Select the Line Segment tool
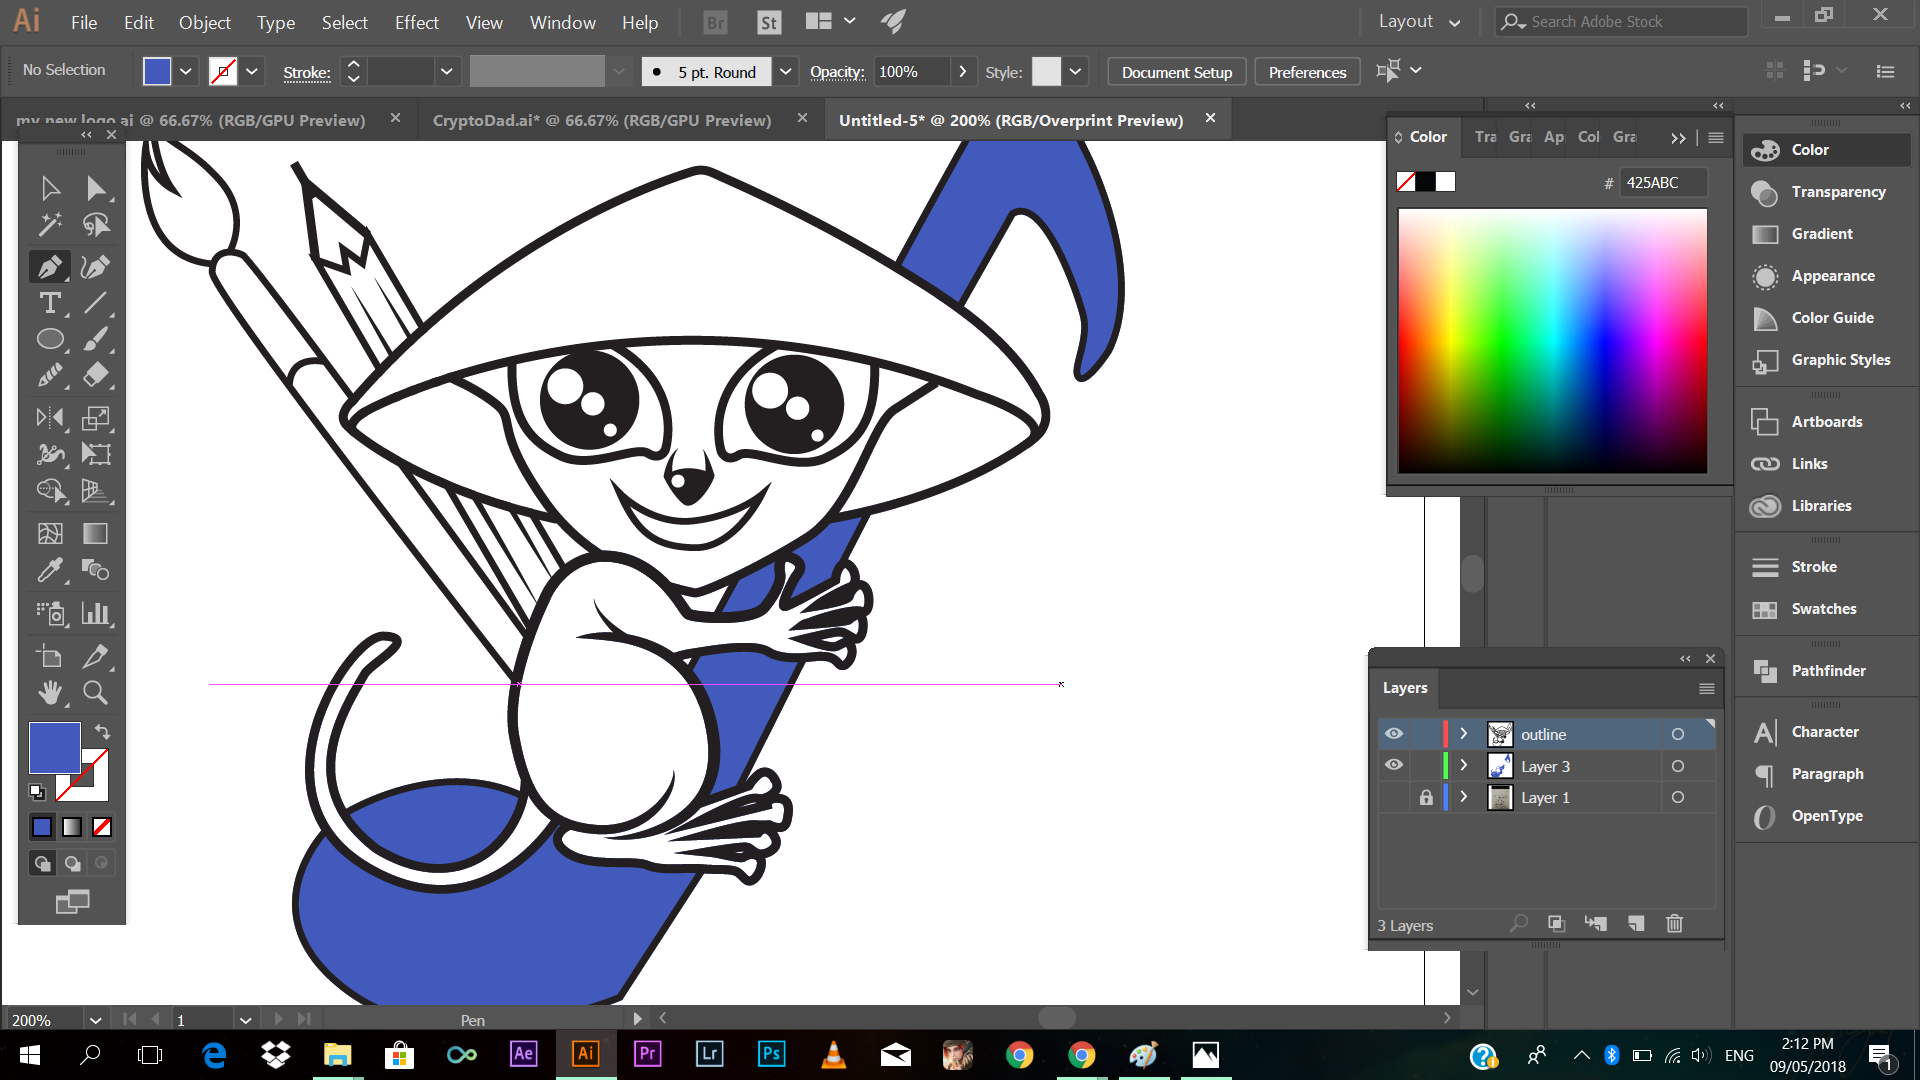Screen dimensions: 1920x1080 (x=96, y=303)
